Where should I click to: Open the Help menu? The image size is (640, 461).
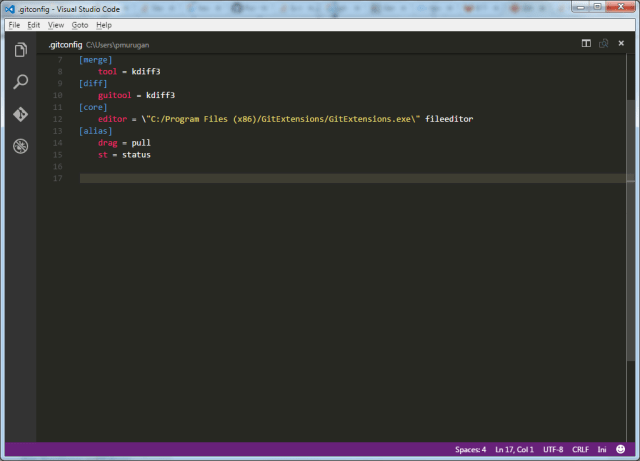click(x=104, y=24)
